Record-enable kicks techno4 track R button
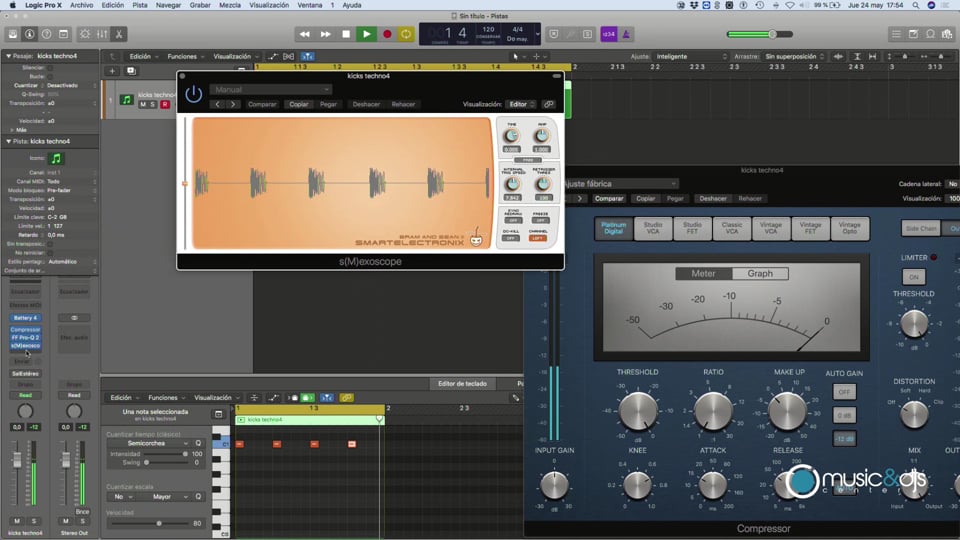Image resolution: width=960 pixels, height=540 pixels. point(165,105)
